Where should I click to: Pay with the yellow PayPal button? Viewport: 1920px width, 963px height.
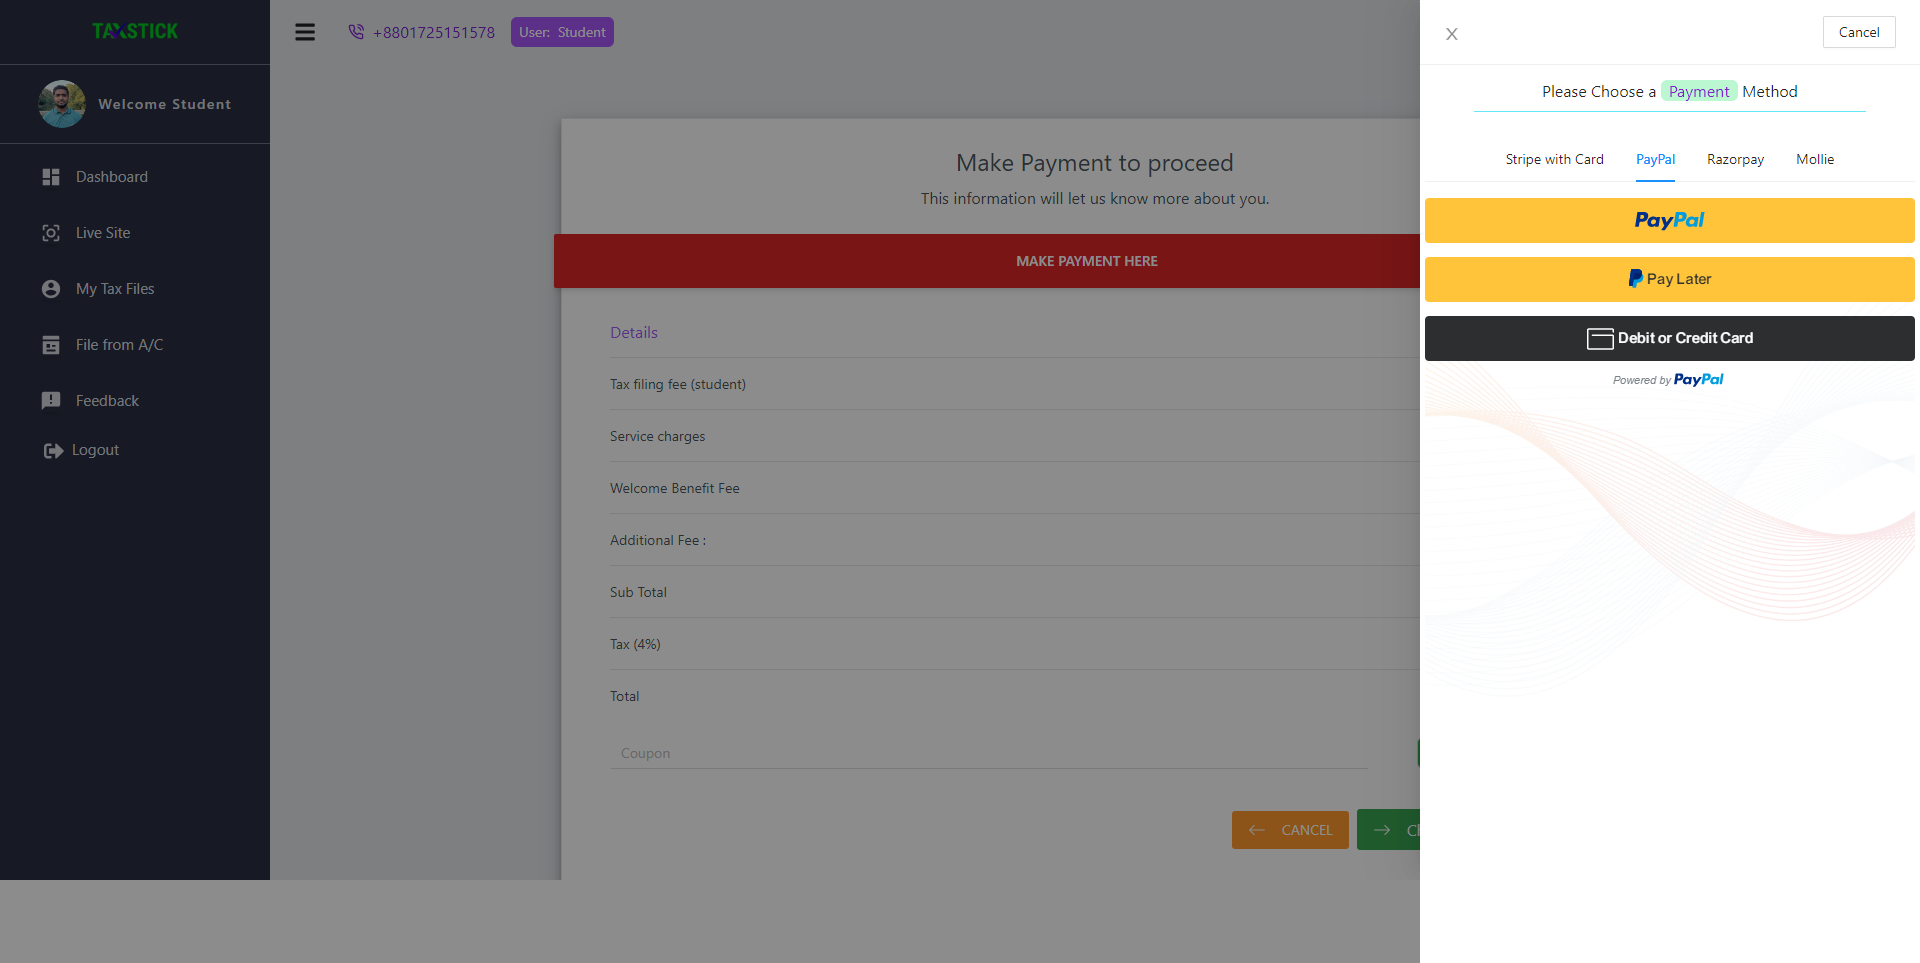tap(1669, 220)
